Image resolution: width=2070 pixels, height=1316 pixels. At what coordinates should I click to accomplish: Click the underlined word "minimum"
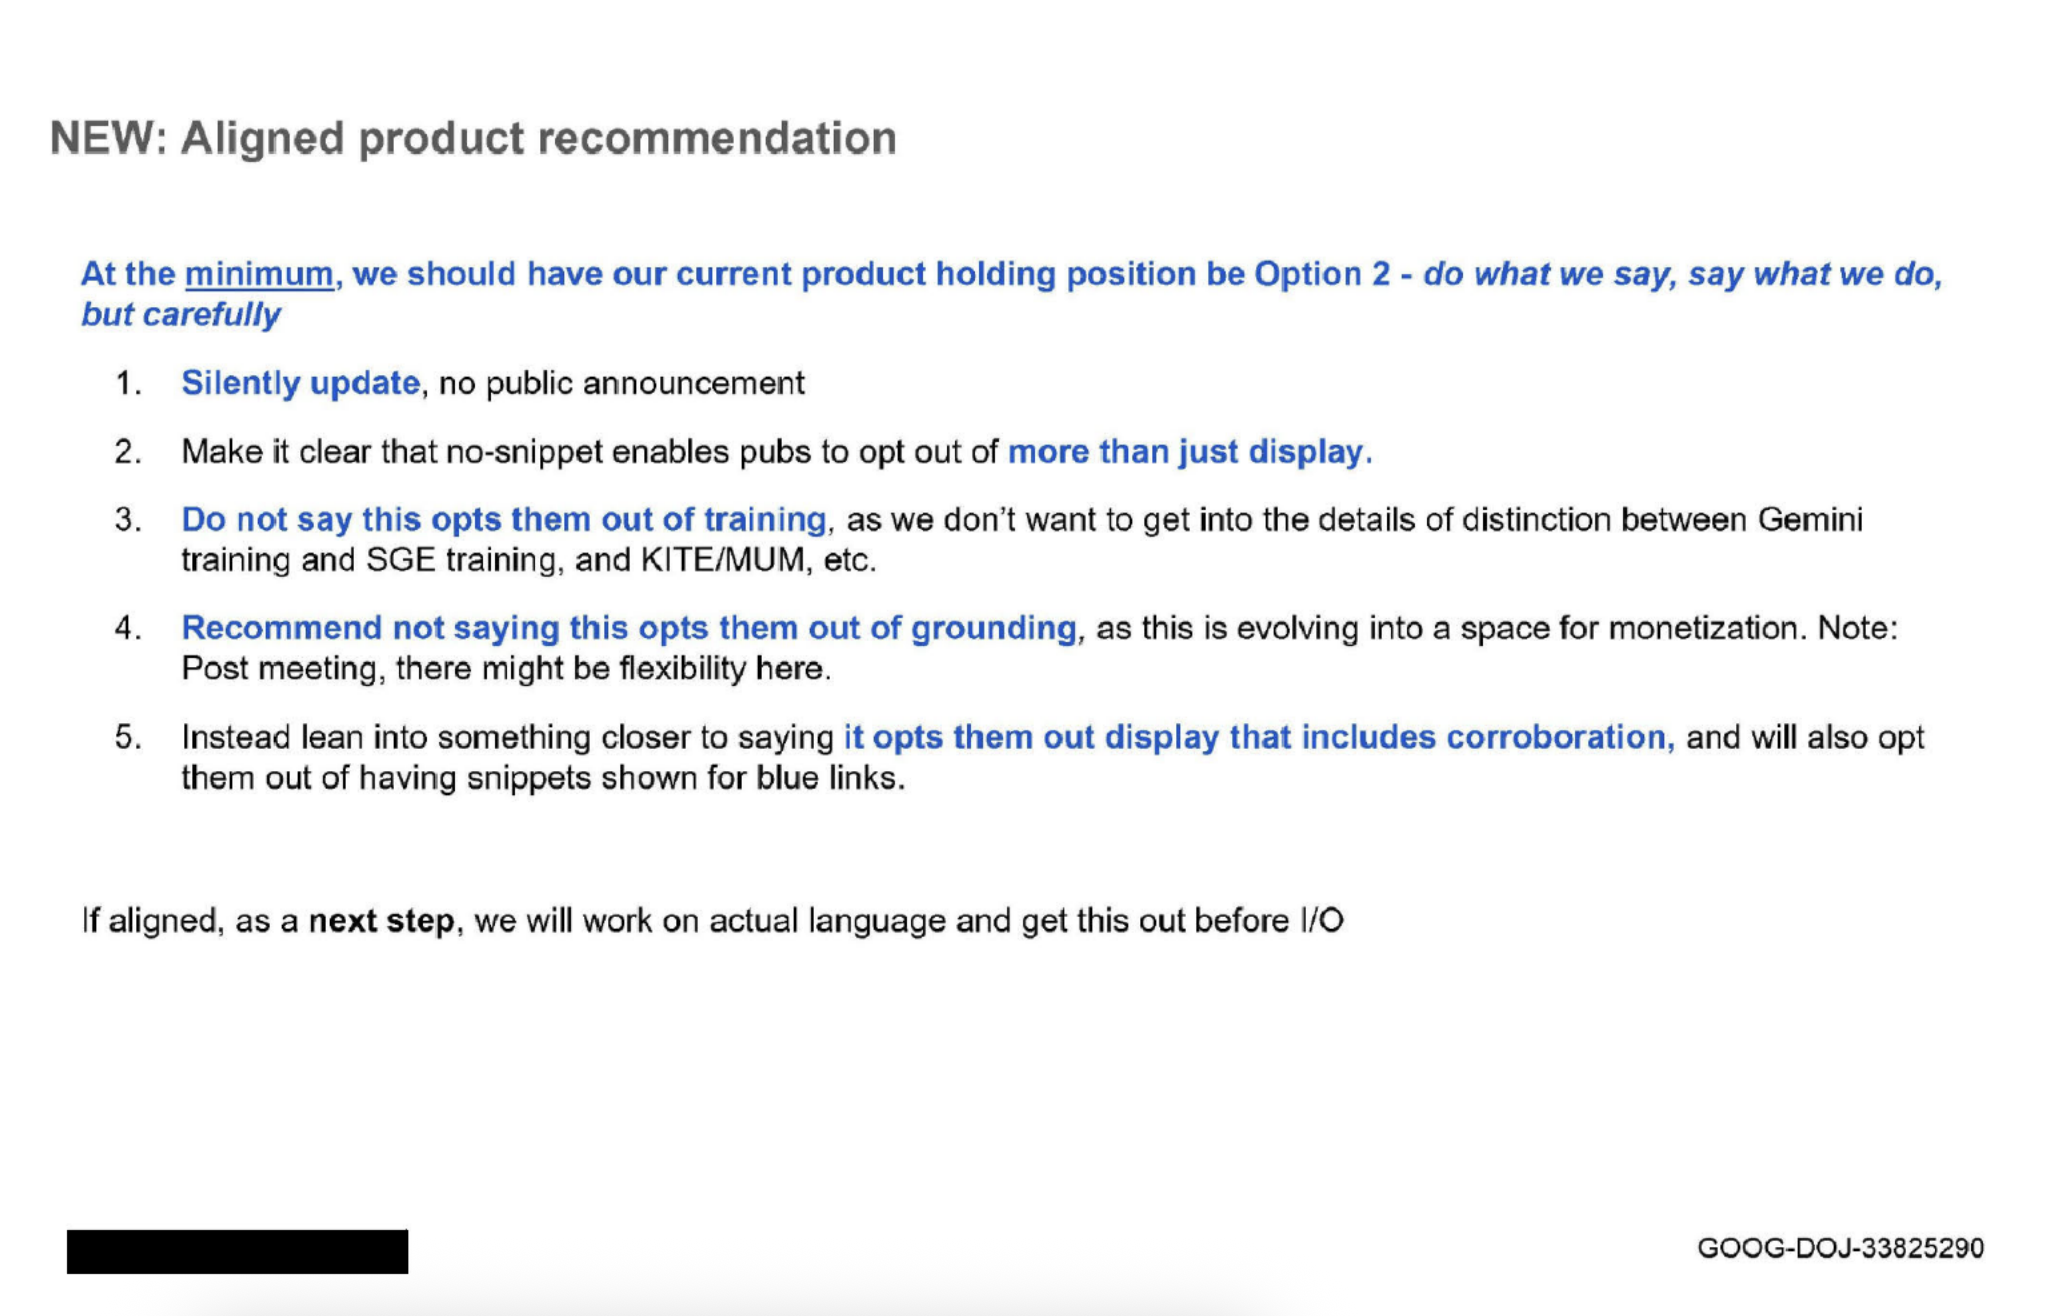(x=259, y=274)
